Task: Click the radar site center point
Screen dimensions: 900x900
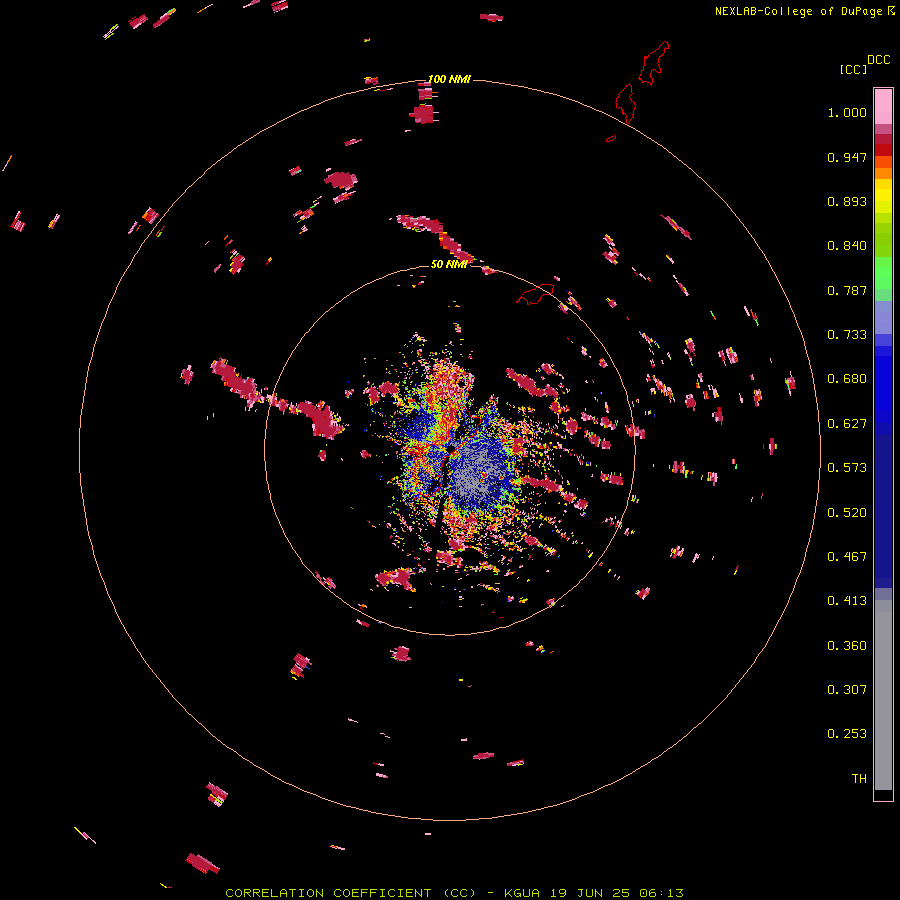Action: (x=451, y=449)
